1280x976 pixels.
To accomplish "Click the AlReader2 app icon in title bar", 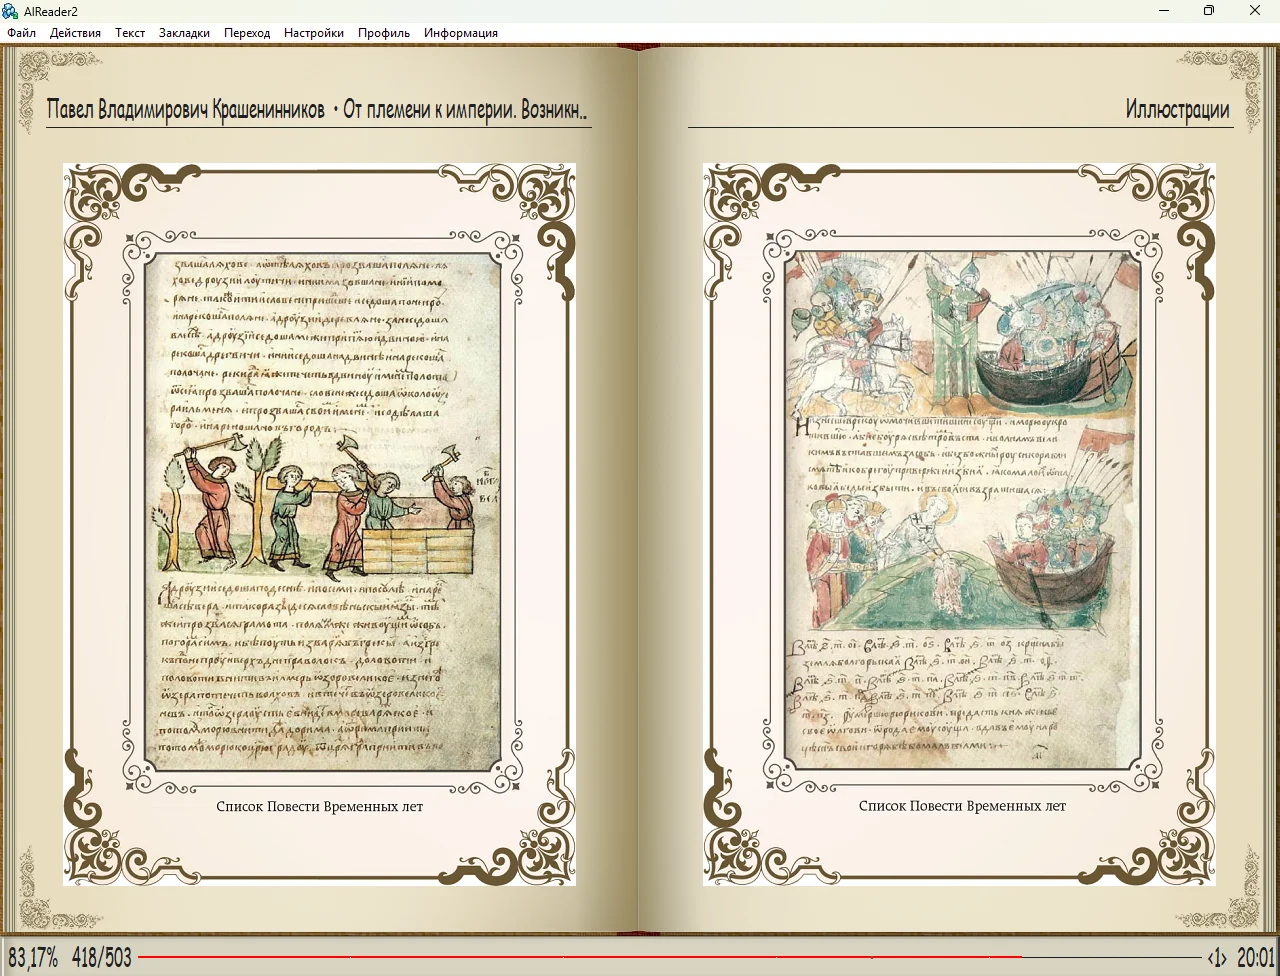I will [x=11, y=11].
